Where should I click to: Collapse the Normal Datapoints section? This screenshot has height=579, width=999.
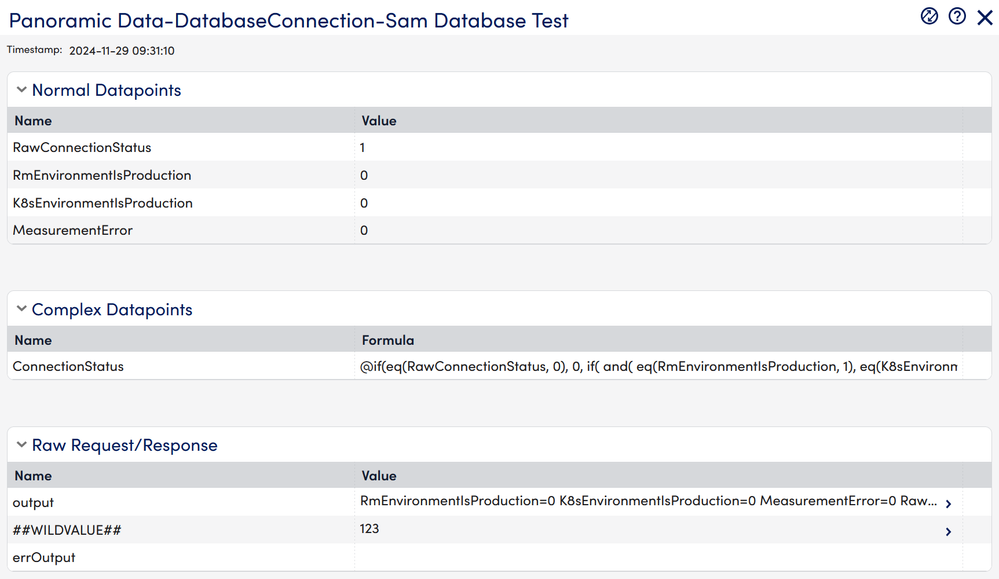[22, 90]
